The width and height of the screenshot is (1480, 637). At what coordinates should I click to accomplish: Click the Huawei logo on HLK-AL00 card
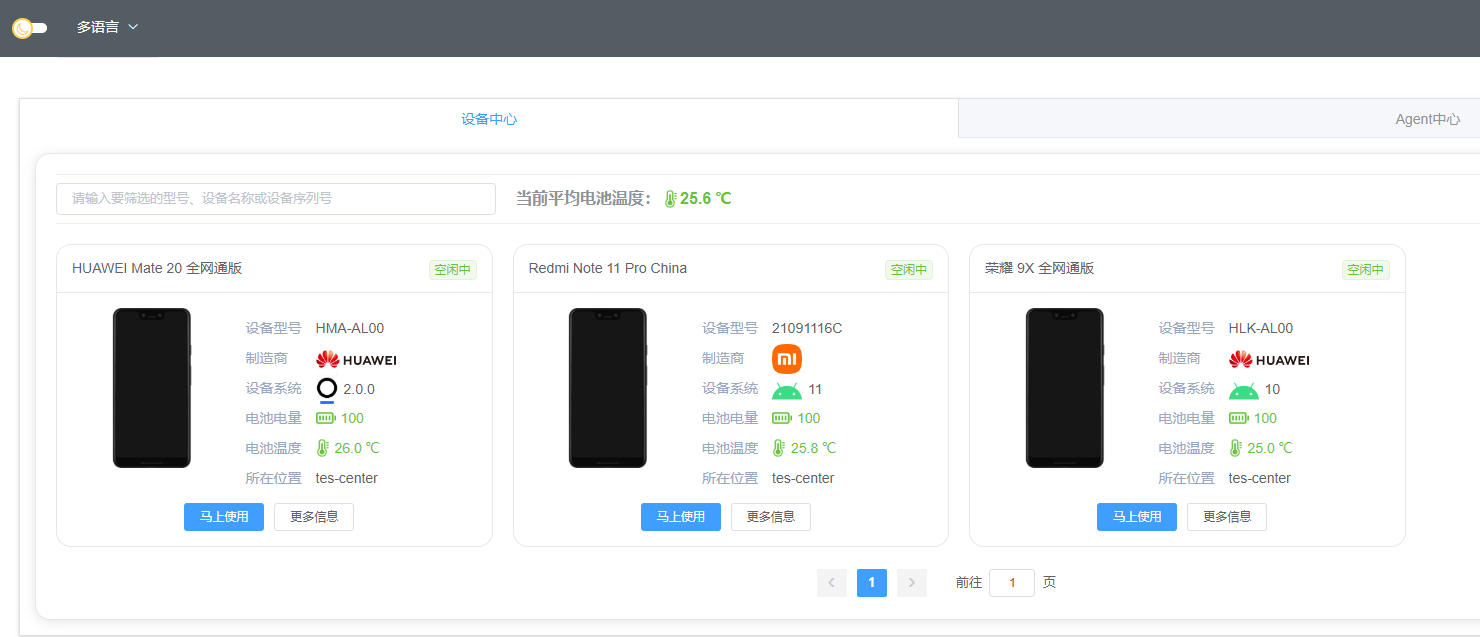click(1269, 359)
